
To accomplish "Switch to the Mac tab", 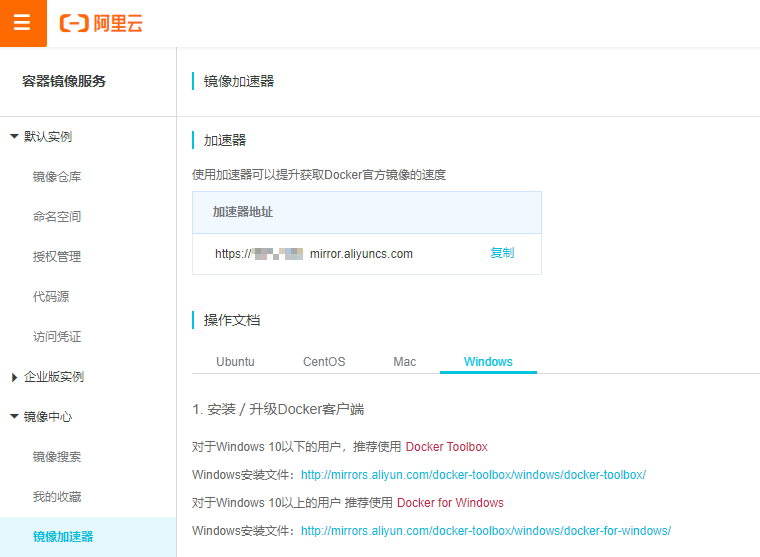I will coord(405,362).
